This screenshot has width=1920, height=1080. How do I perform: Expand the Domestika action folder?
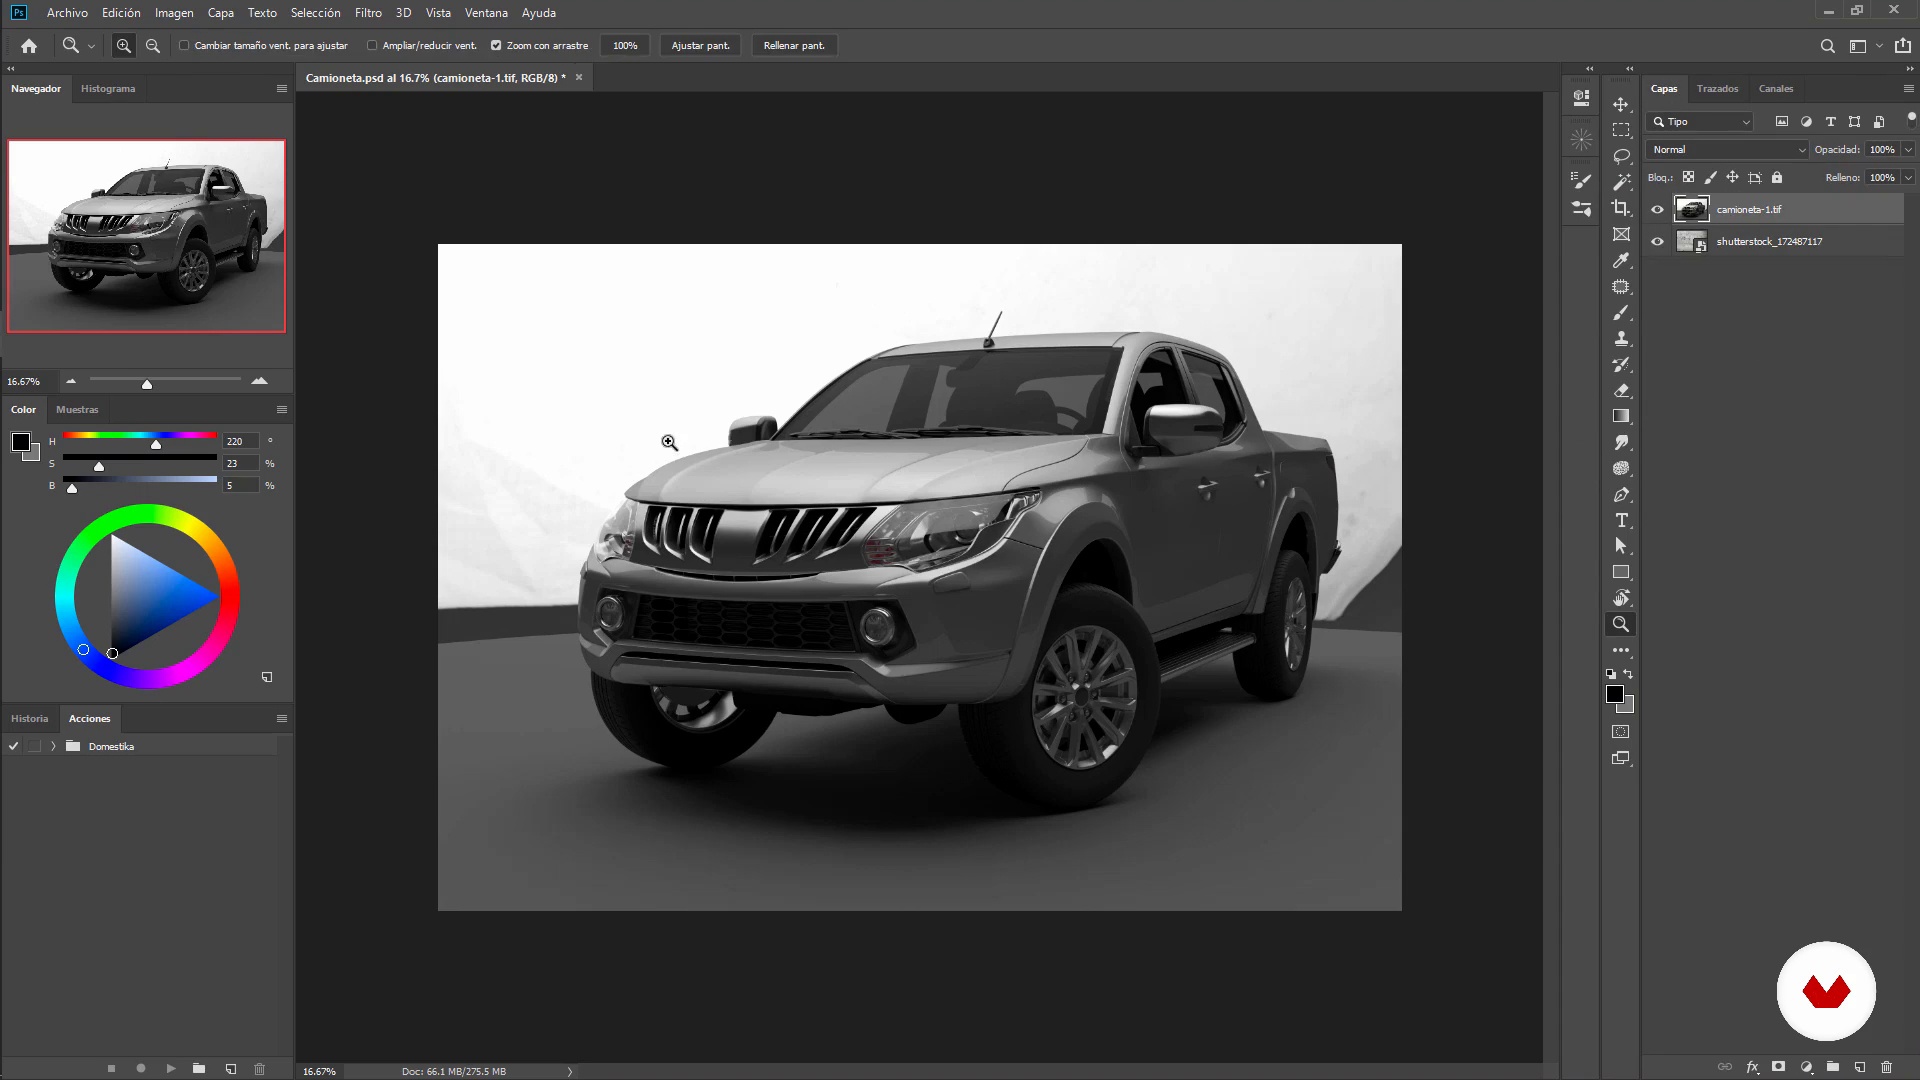coord(53,747)
